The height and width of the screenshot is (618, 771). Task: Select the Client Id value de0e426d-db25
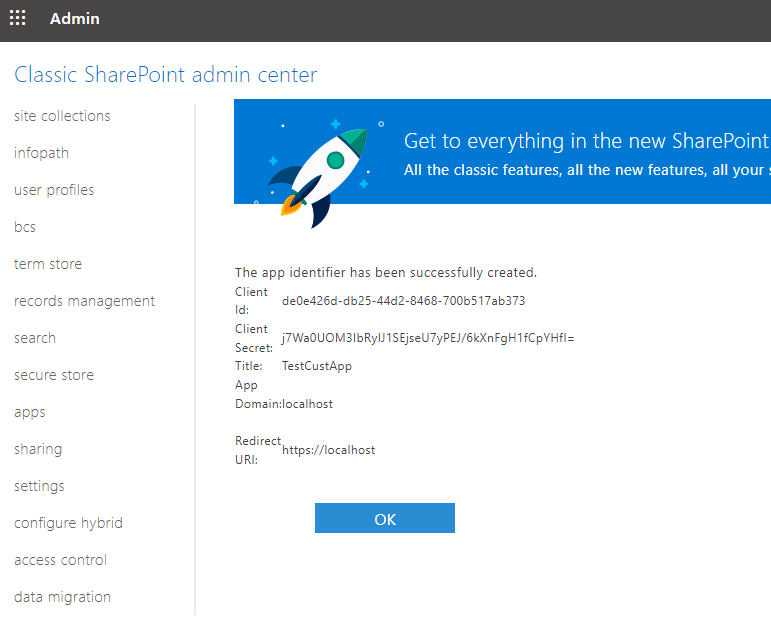pyautogui.click(x=404, y=301)
